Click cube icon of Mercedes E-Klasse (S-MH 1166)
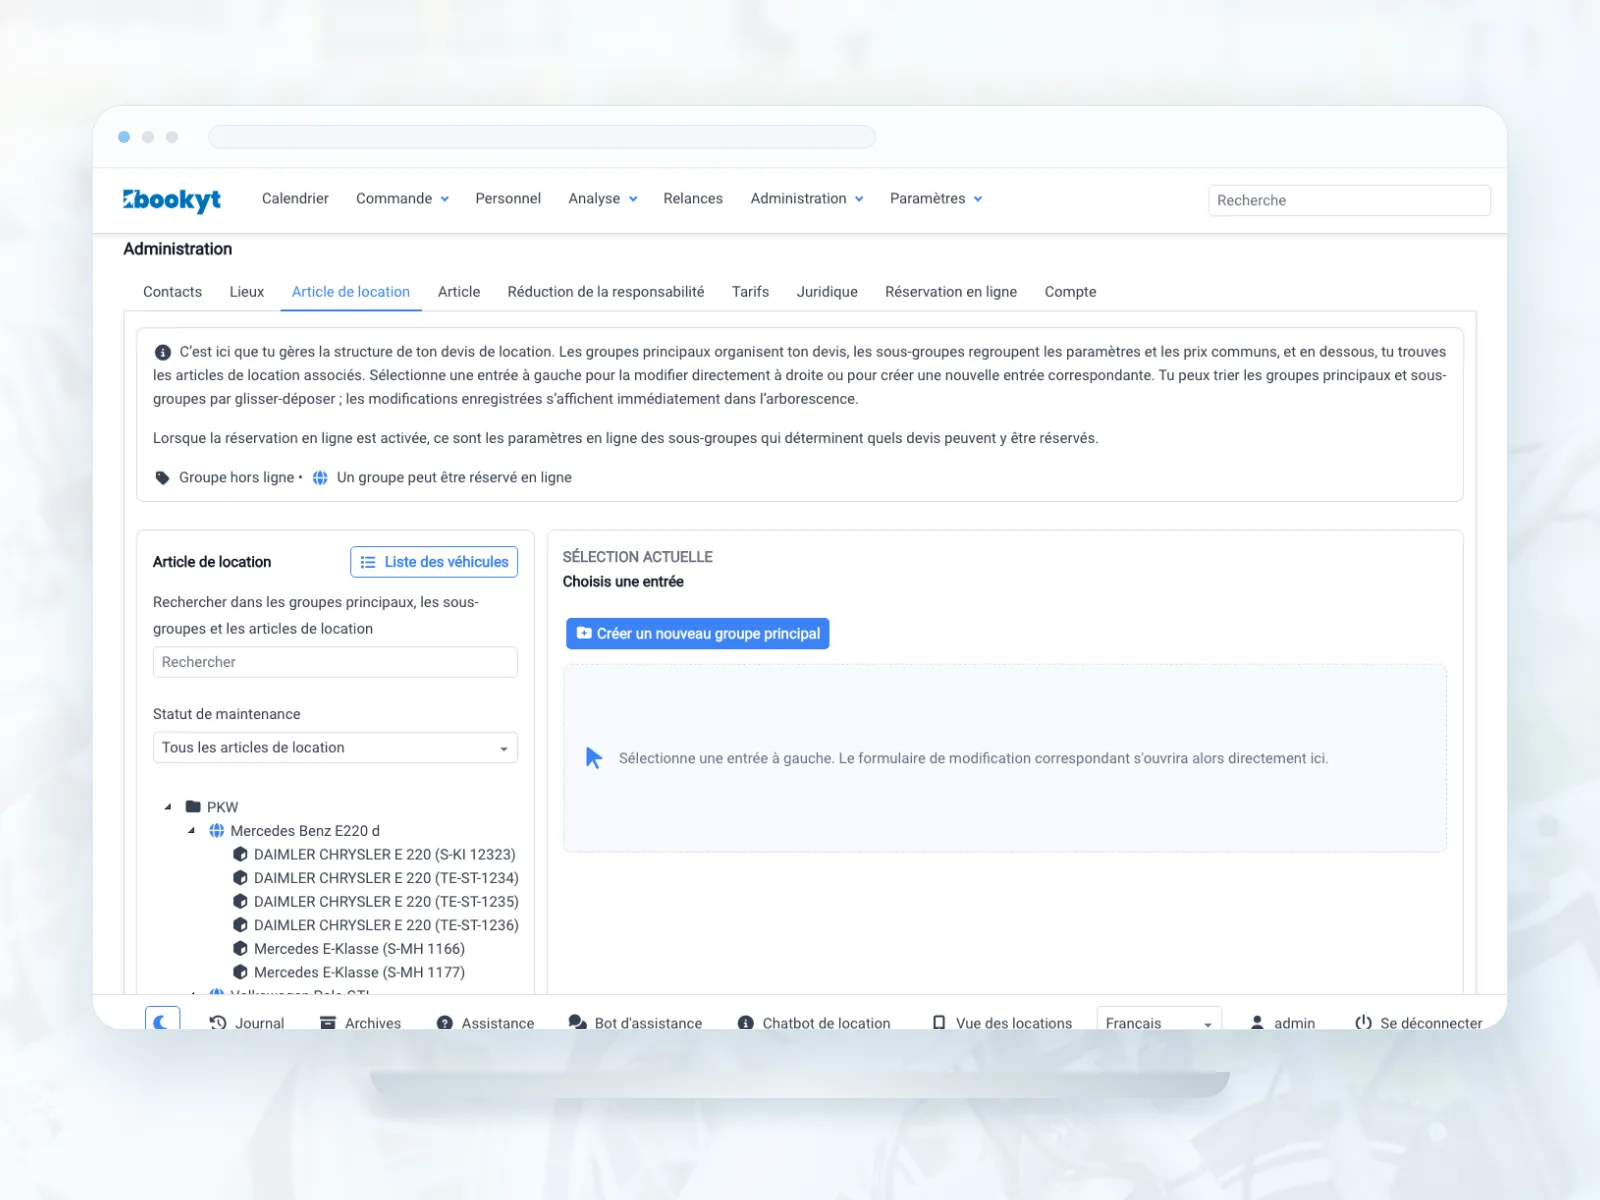Screen dimensions: 1600x1200 coord(240,949)
